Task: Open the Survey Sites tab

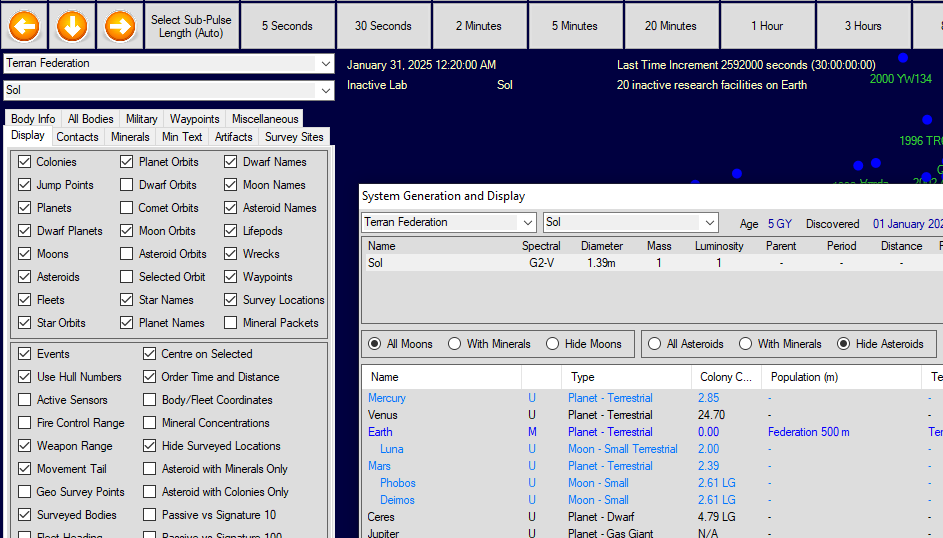Action: tap(294, 137)
